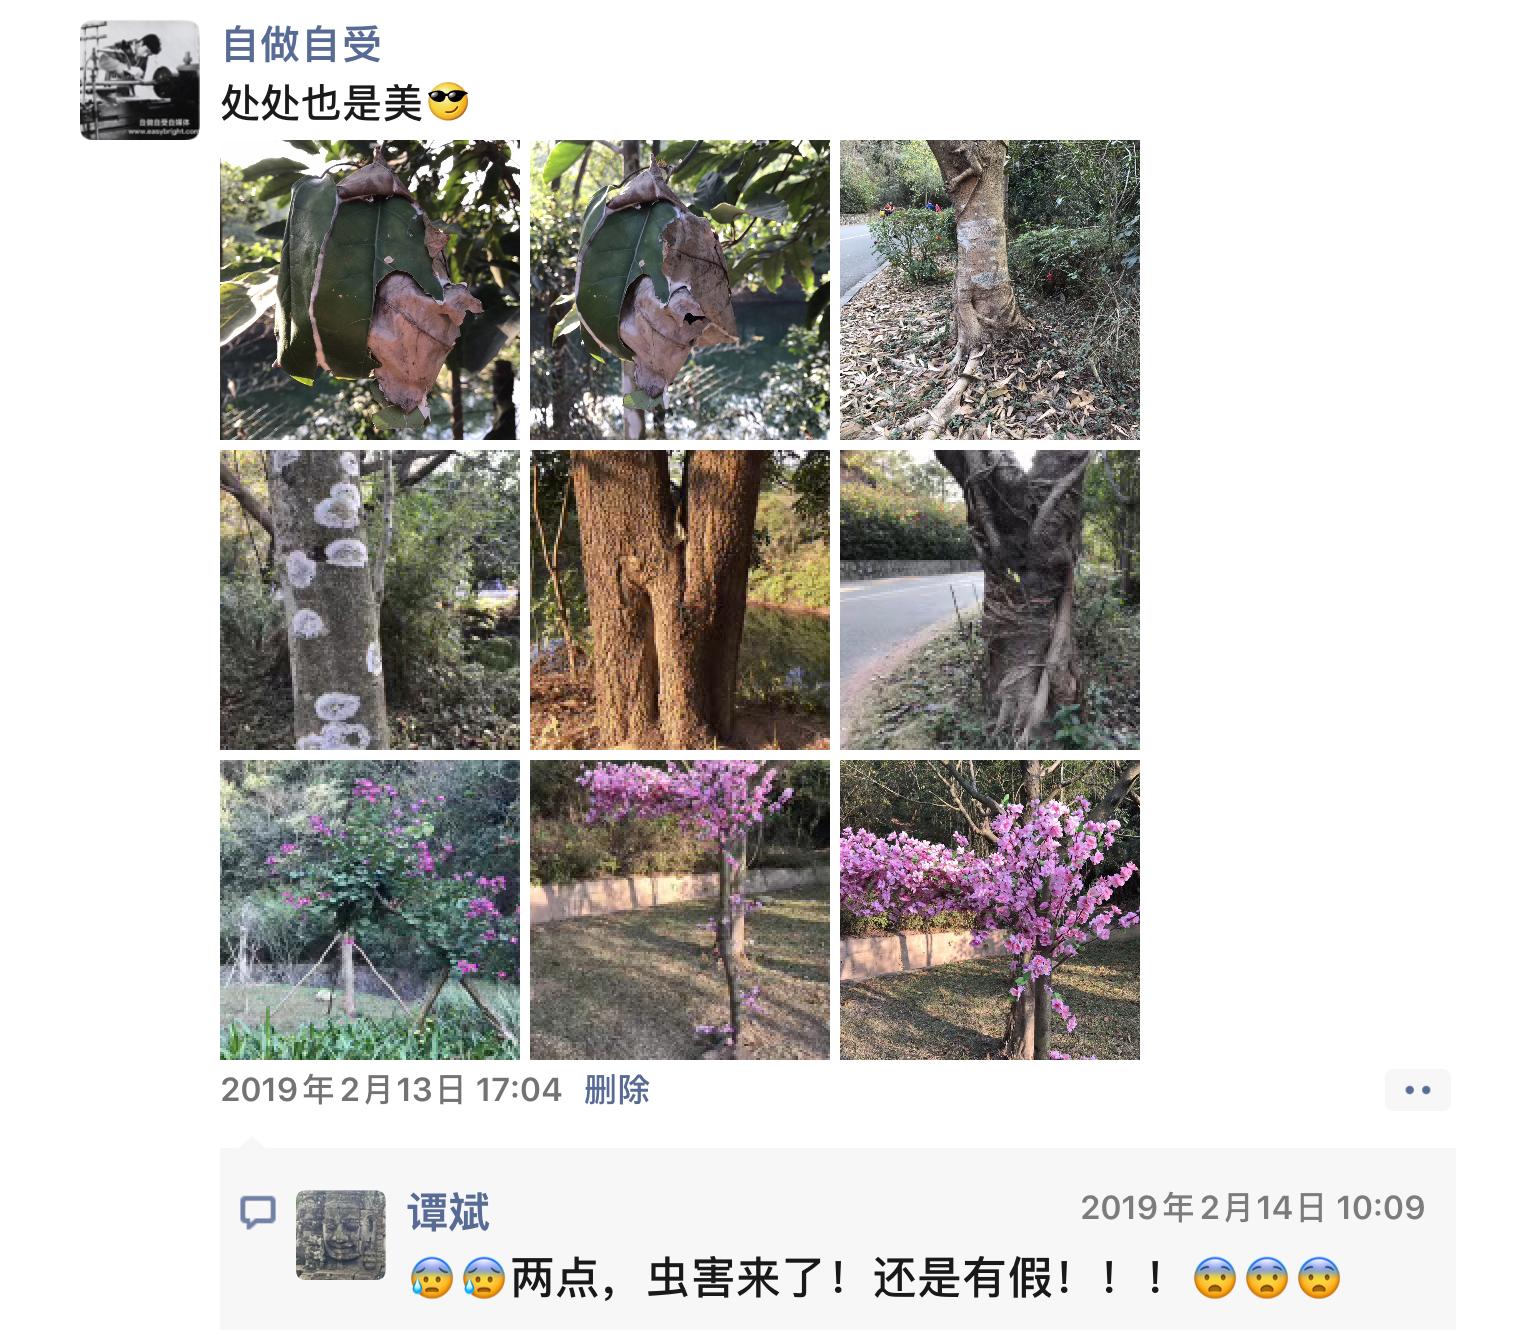Open 谭斌's stone face avatar

(341, 1235)
